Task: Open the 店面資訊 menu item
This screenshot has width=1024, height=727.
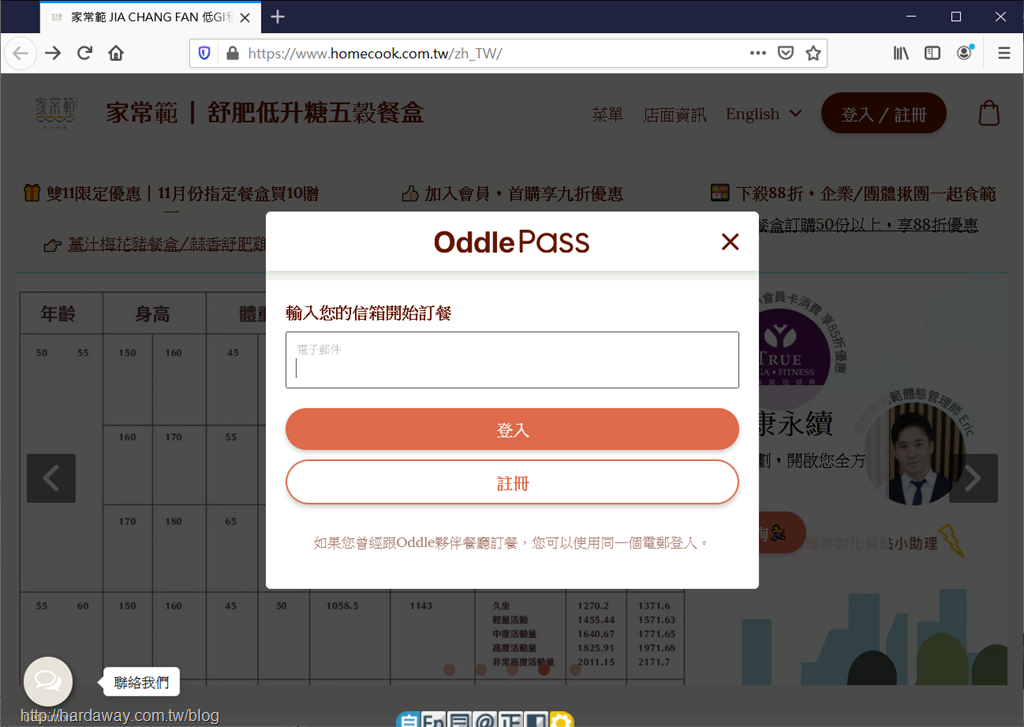Action: point(675,115)
